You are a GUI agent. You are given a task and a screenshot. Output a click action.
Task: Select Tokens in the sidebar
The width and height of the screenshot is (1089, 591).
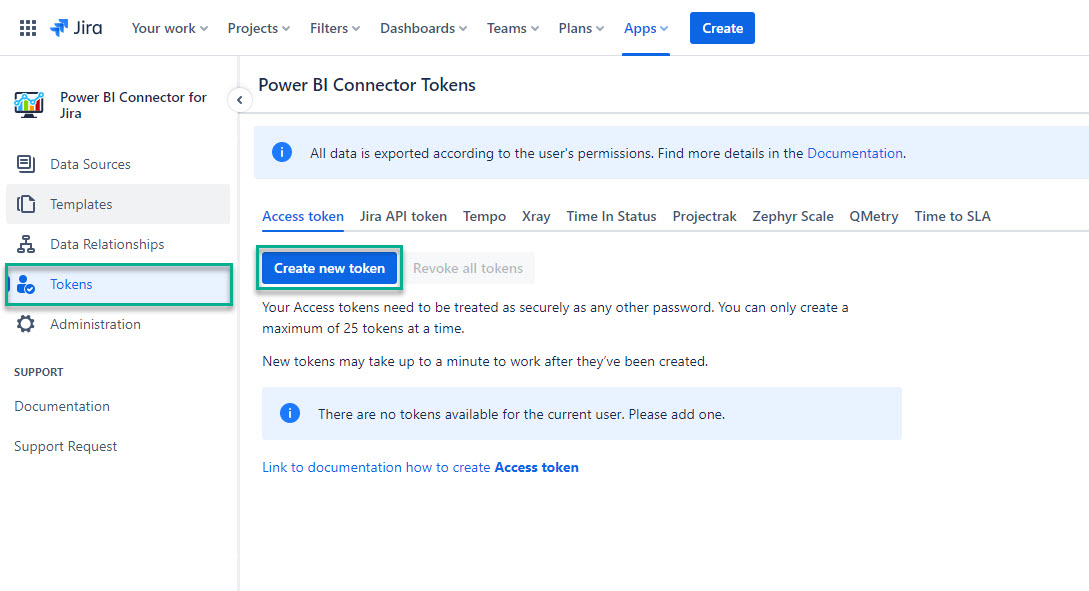70,284
